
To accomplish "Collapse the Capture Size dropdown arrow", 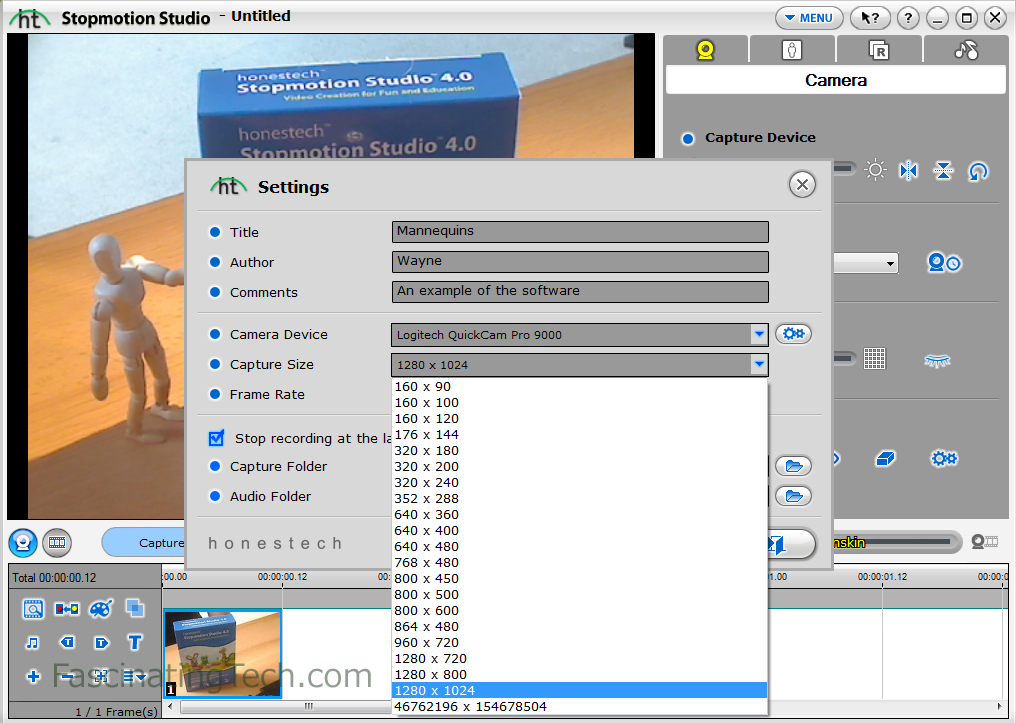I will tap(759, 364).
